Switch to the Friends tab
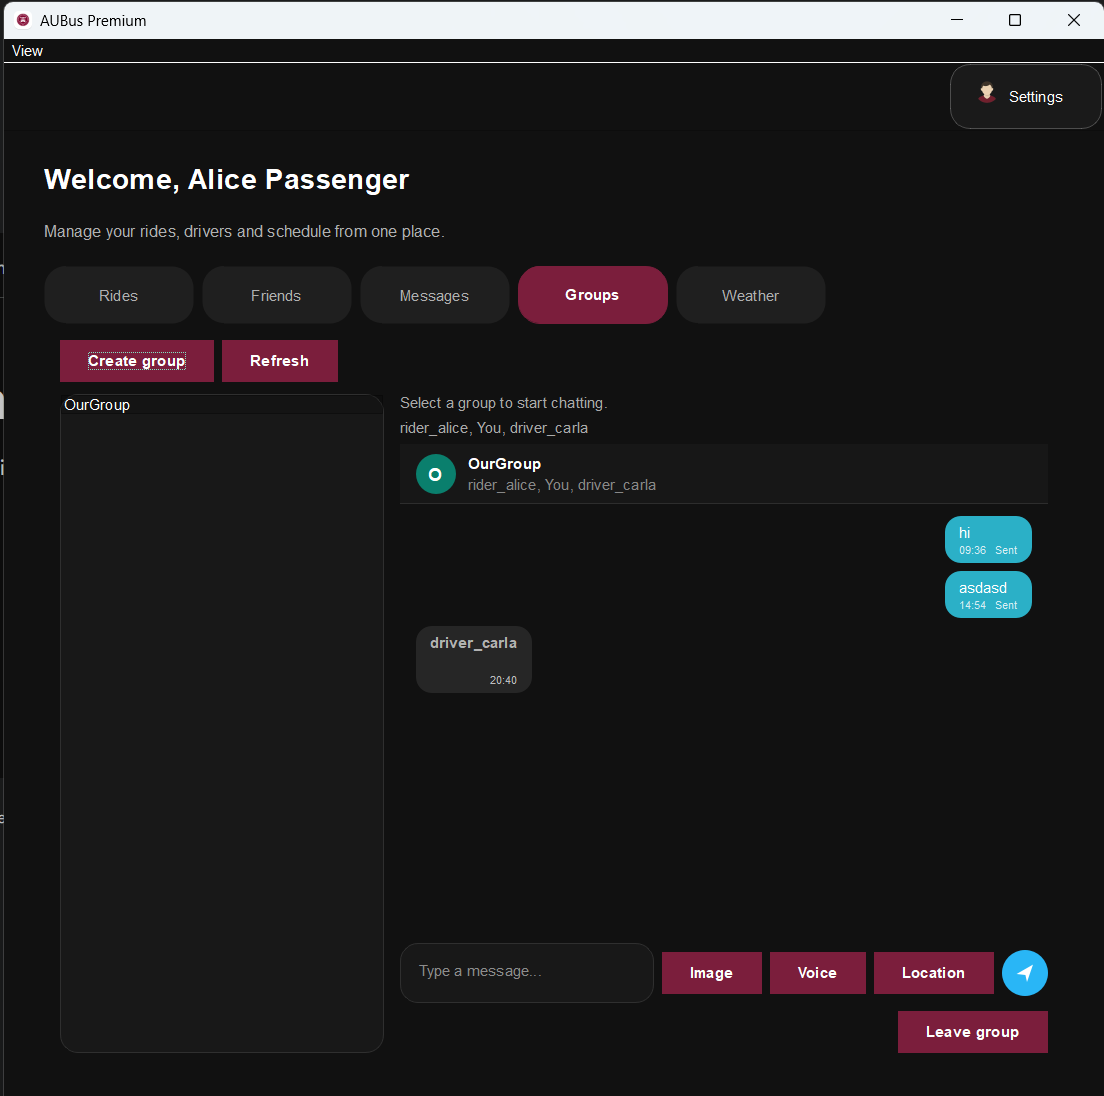 coord(276,295)
